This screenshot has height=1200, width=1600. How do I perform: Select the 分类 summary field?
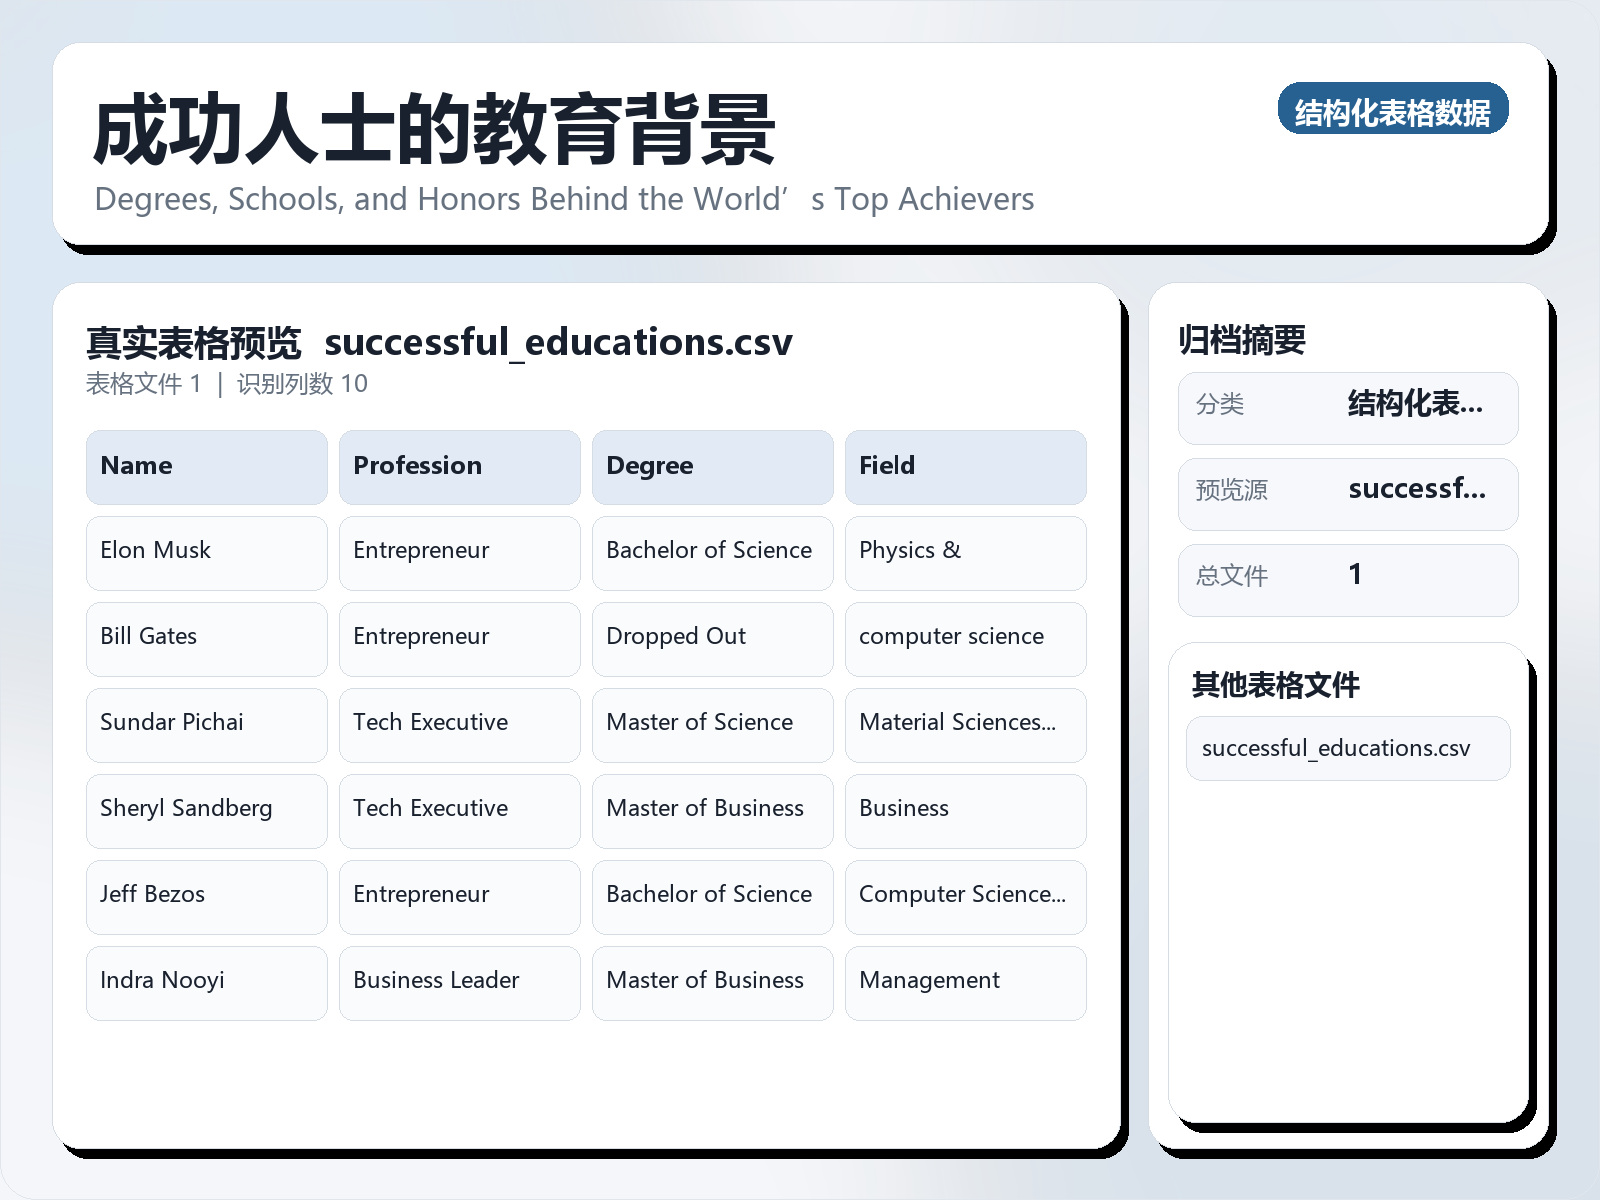pyautogui.click(x=1348, y=407)
